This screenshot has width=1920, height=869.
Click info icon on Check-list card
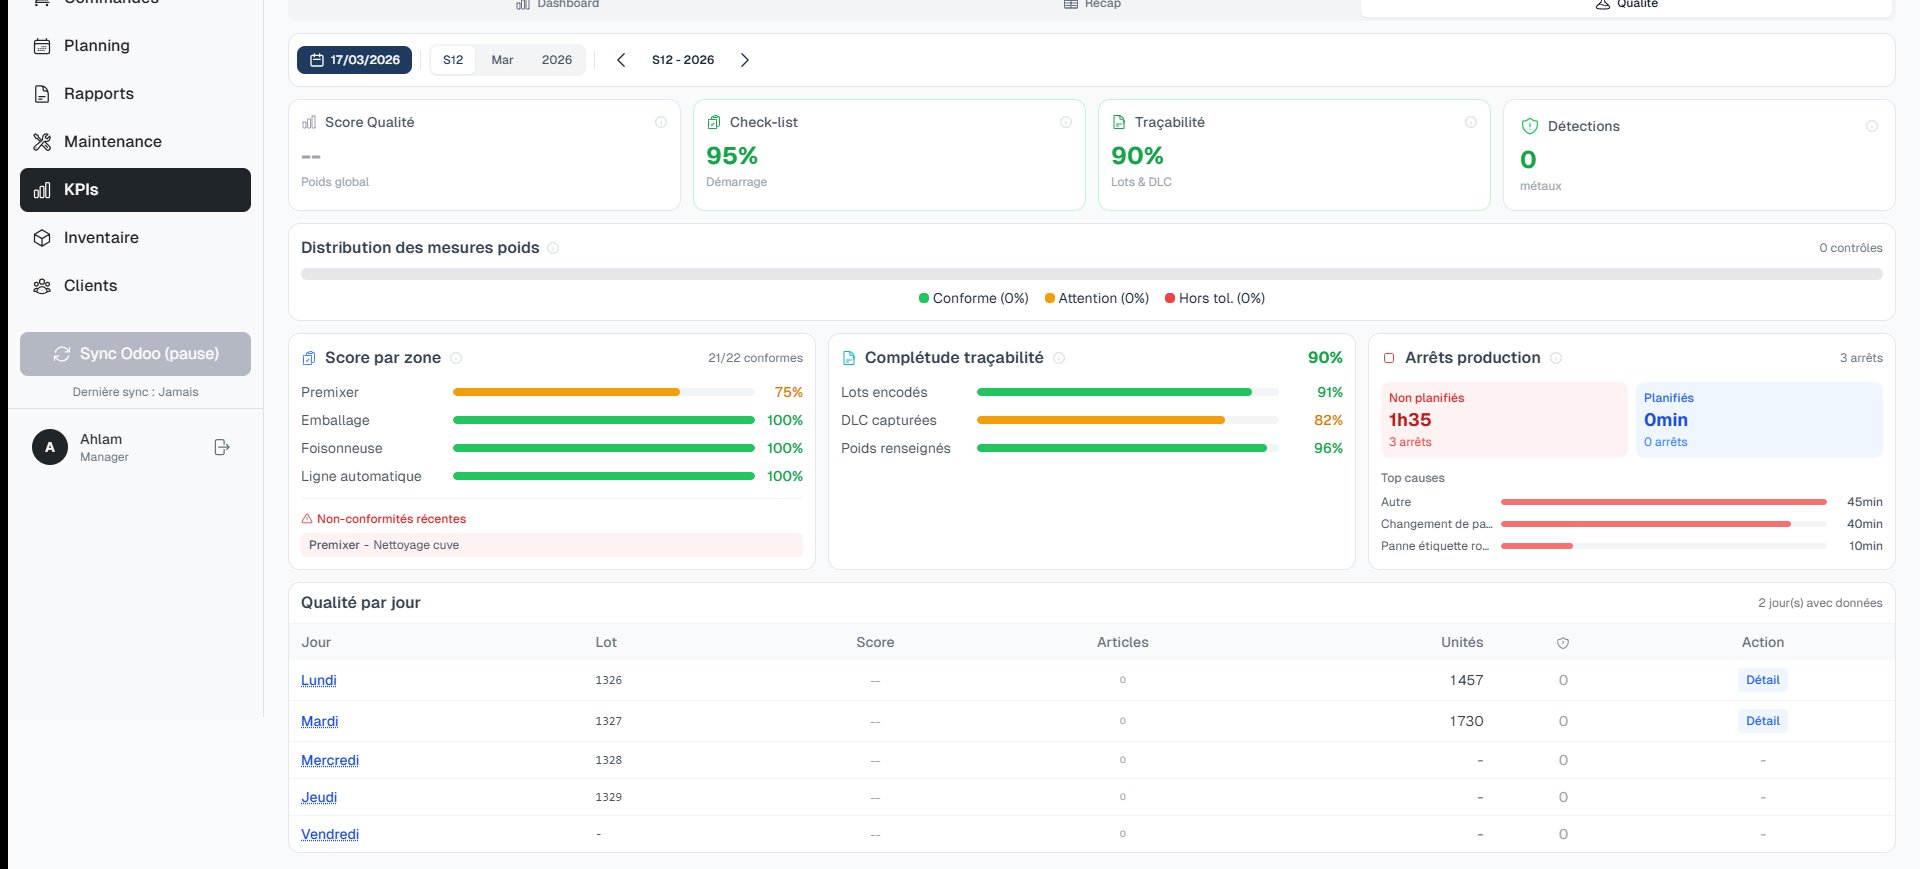[1066, 122]
